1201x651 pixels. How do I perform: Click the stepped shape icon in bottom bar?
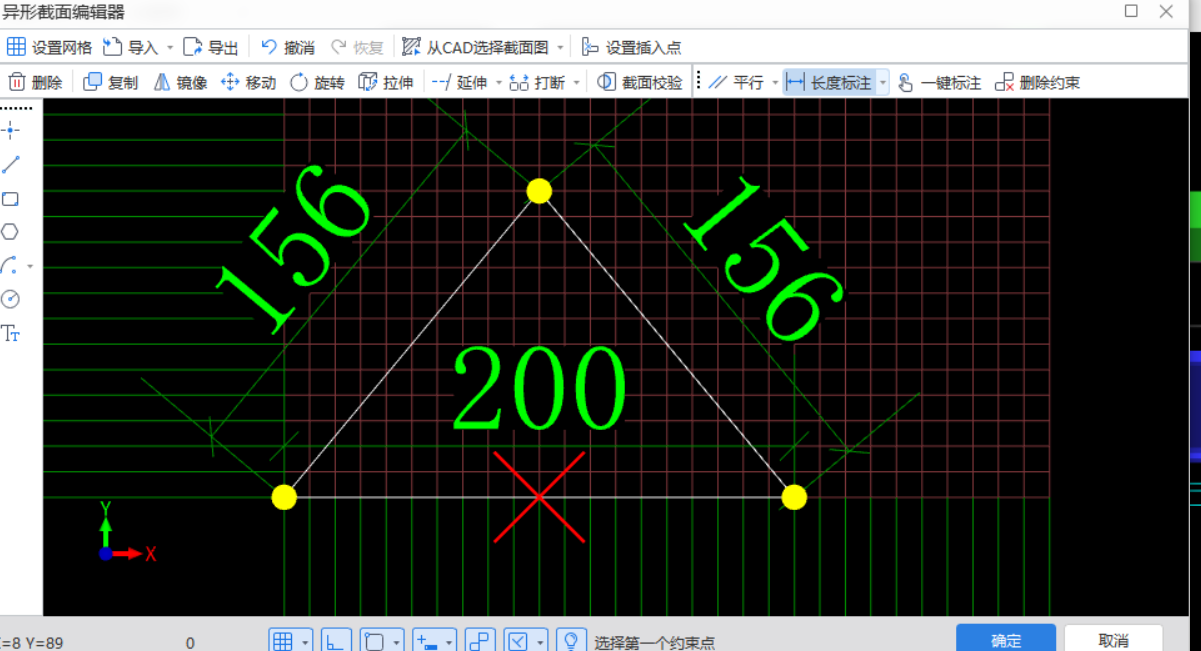click(481, 641)
